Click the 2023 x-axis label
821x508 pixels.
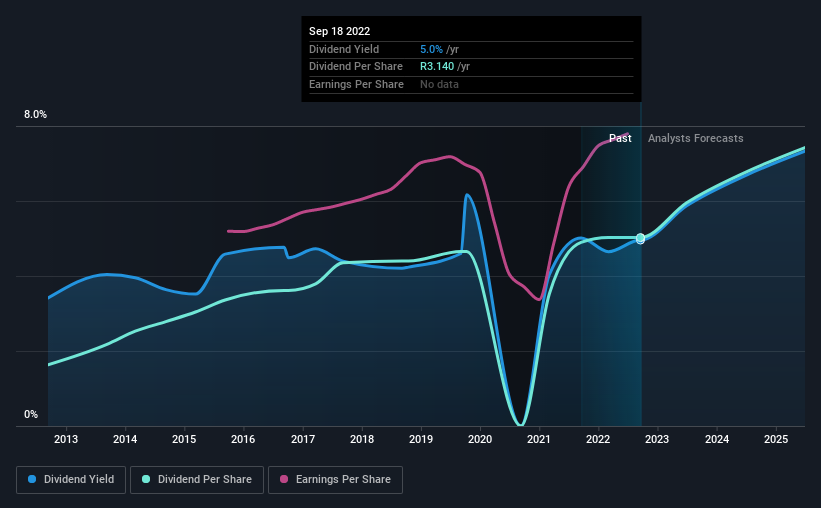pos(657,439)
